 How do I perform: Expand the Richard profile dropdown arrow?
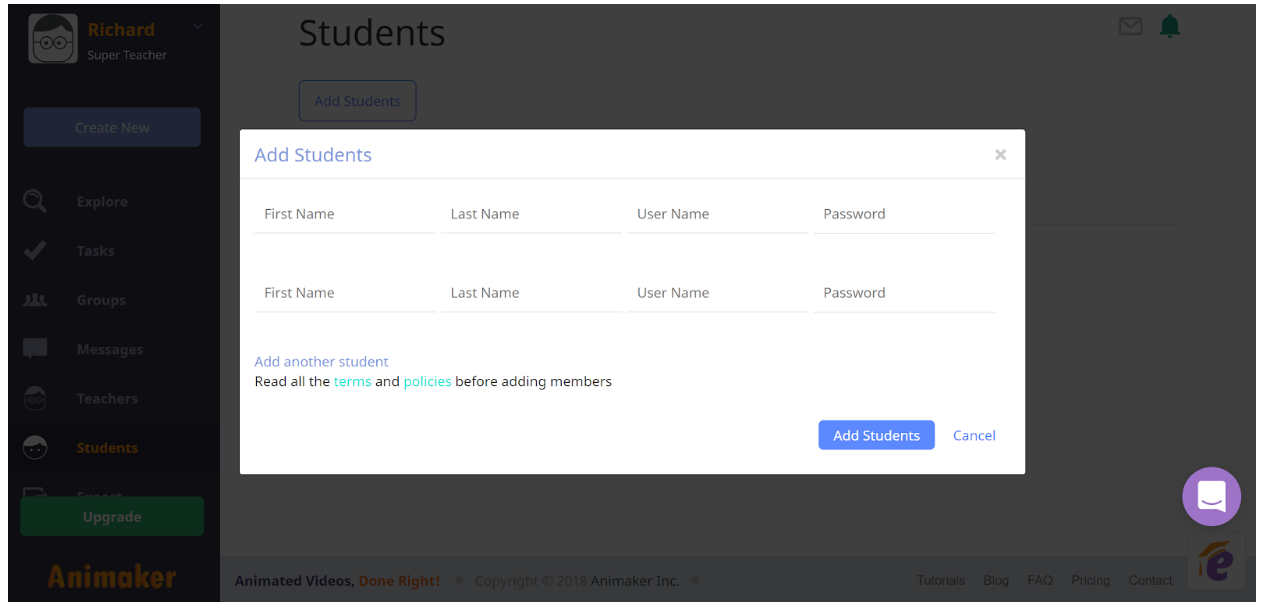point(197,26)
